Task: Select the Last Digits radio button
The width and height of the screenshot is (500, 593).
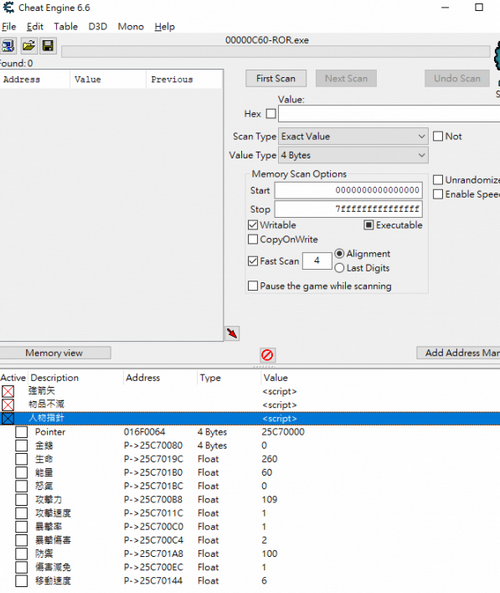Action: 340,268
